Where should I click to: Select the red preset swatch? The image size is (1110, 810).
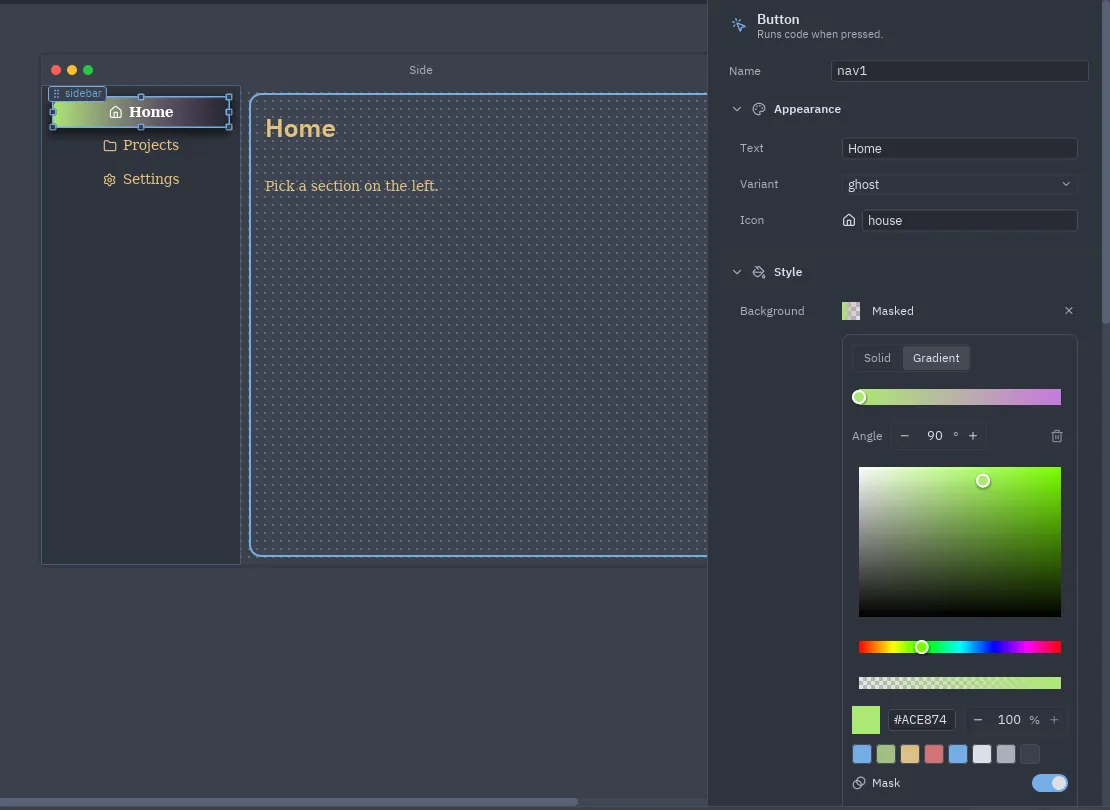coord(934,754)
